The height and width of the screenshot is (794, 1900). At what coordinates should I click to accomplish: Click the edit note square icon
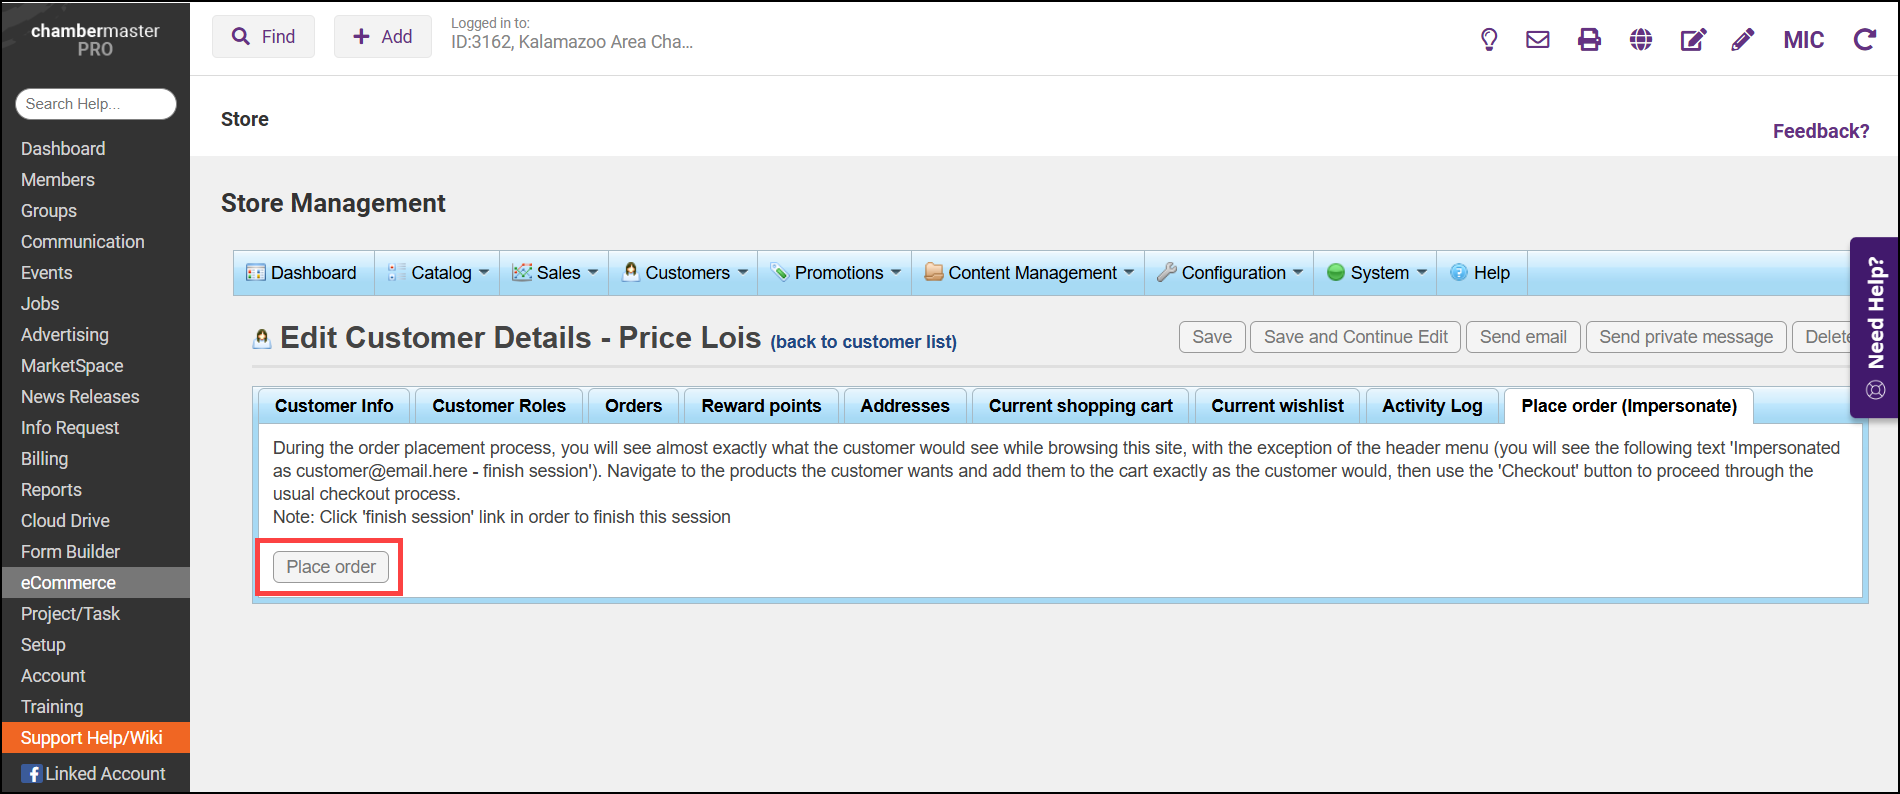tap(1693, 40)
